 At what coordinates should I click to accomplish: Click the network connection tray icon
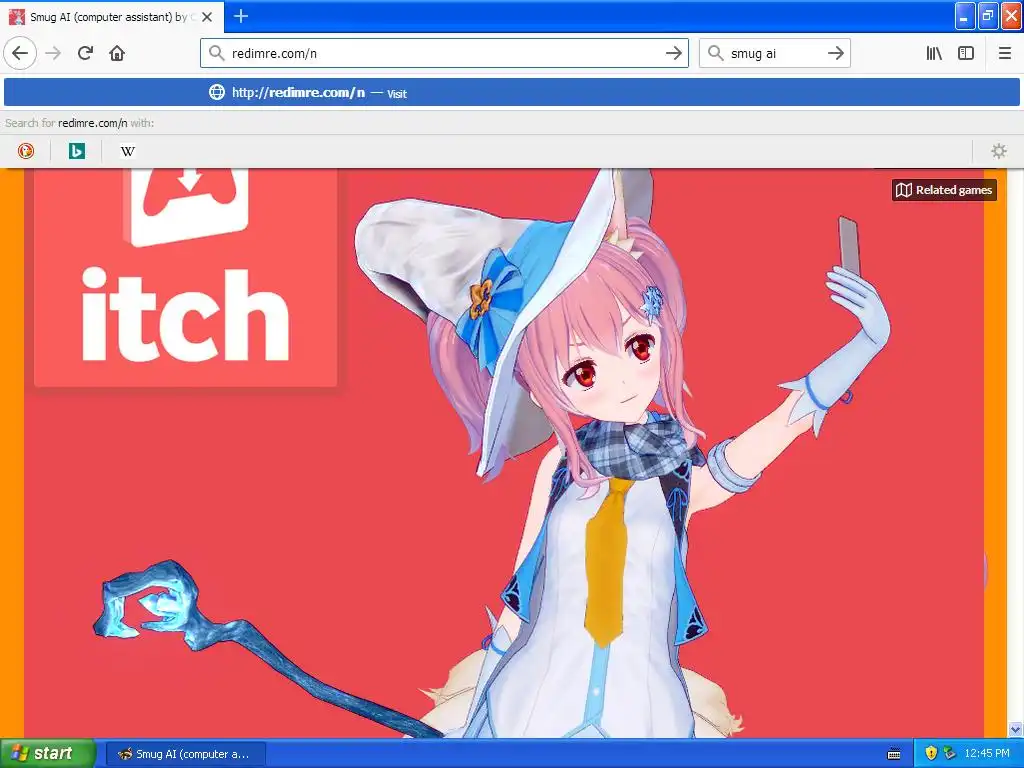tap(949, 753)
